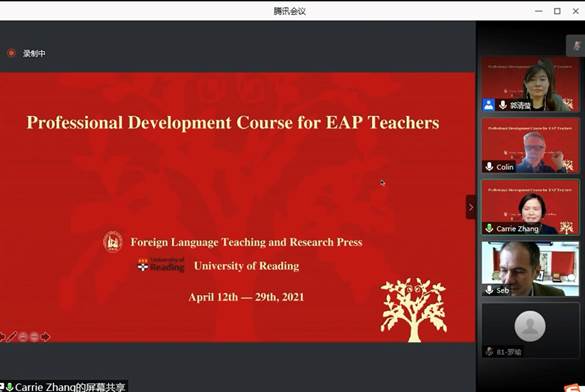585x392 pixels.
Task: Collapse the participant video sidebar with chevron
Action: point(470,207)
